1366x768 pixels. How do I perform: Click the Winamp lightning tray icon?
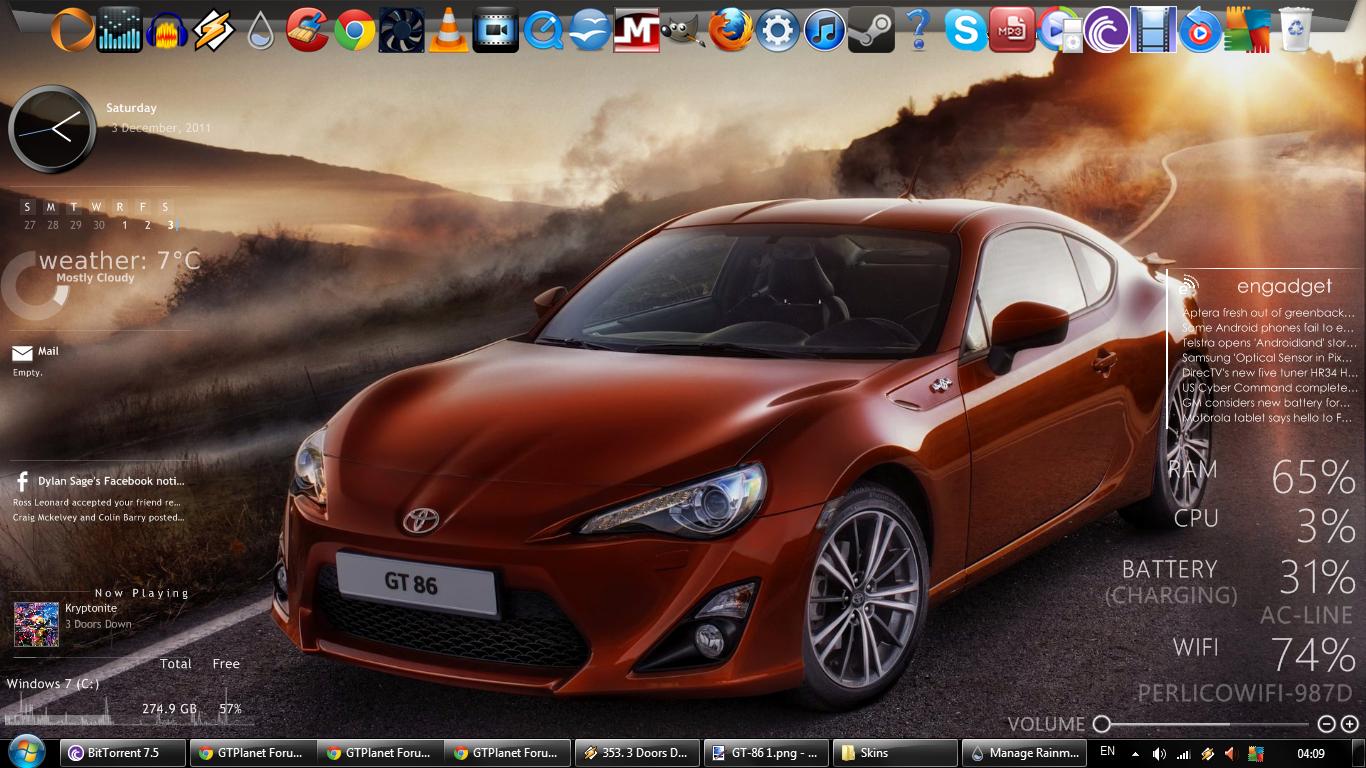pyautogui.click(x=1208, y=753)
